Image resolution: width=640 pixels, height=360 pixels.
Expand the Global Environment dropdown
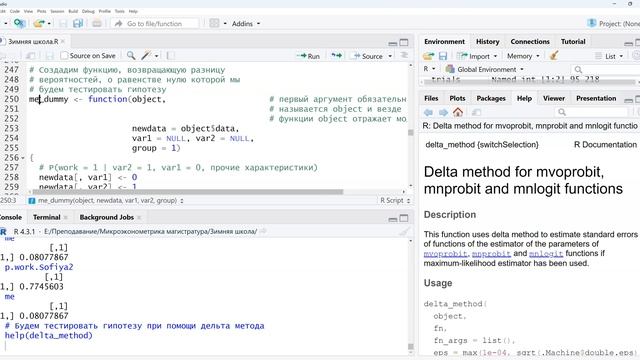[x=484, y=69]
